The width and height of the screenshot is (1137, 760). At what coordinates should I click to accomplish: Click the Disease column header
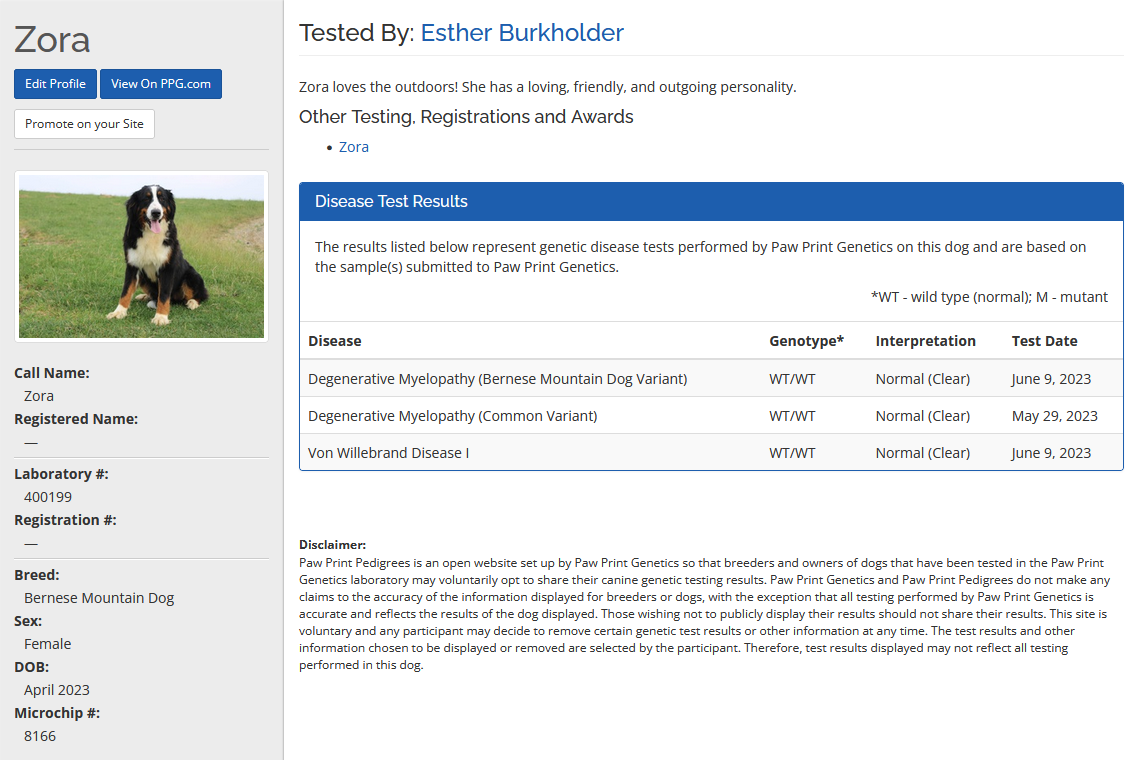coord(335,341)
